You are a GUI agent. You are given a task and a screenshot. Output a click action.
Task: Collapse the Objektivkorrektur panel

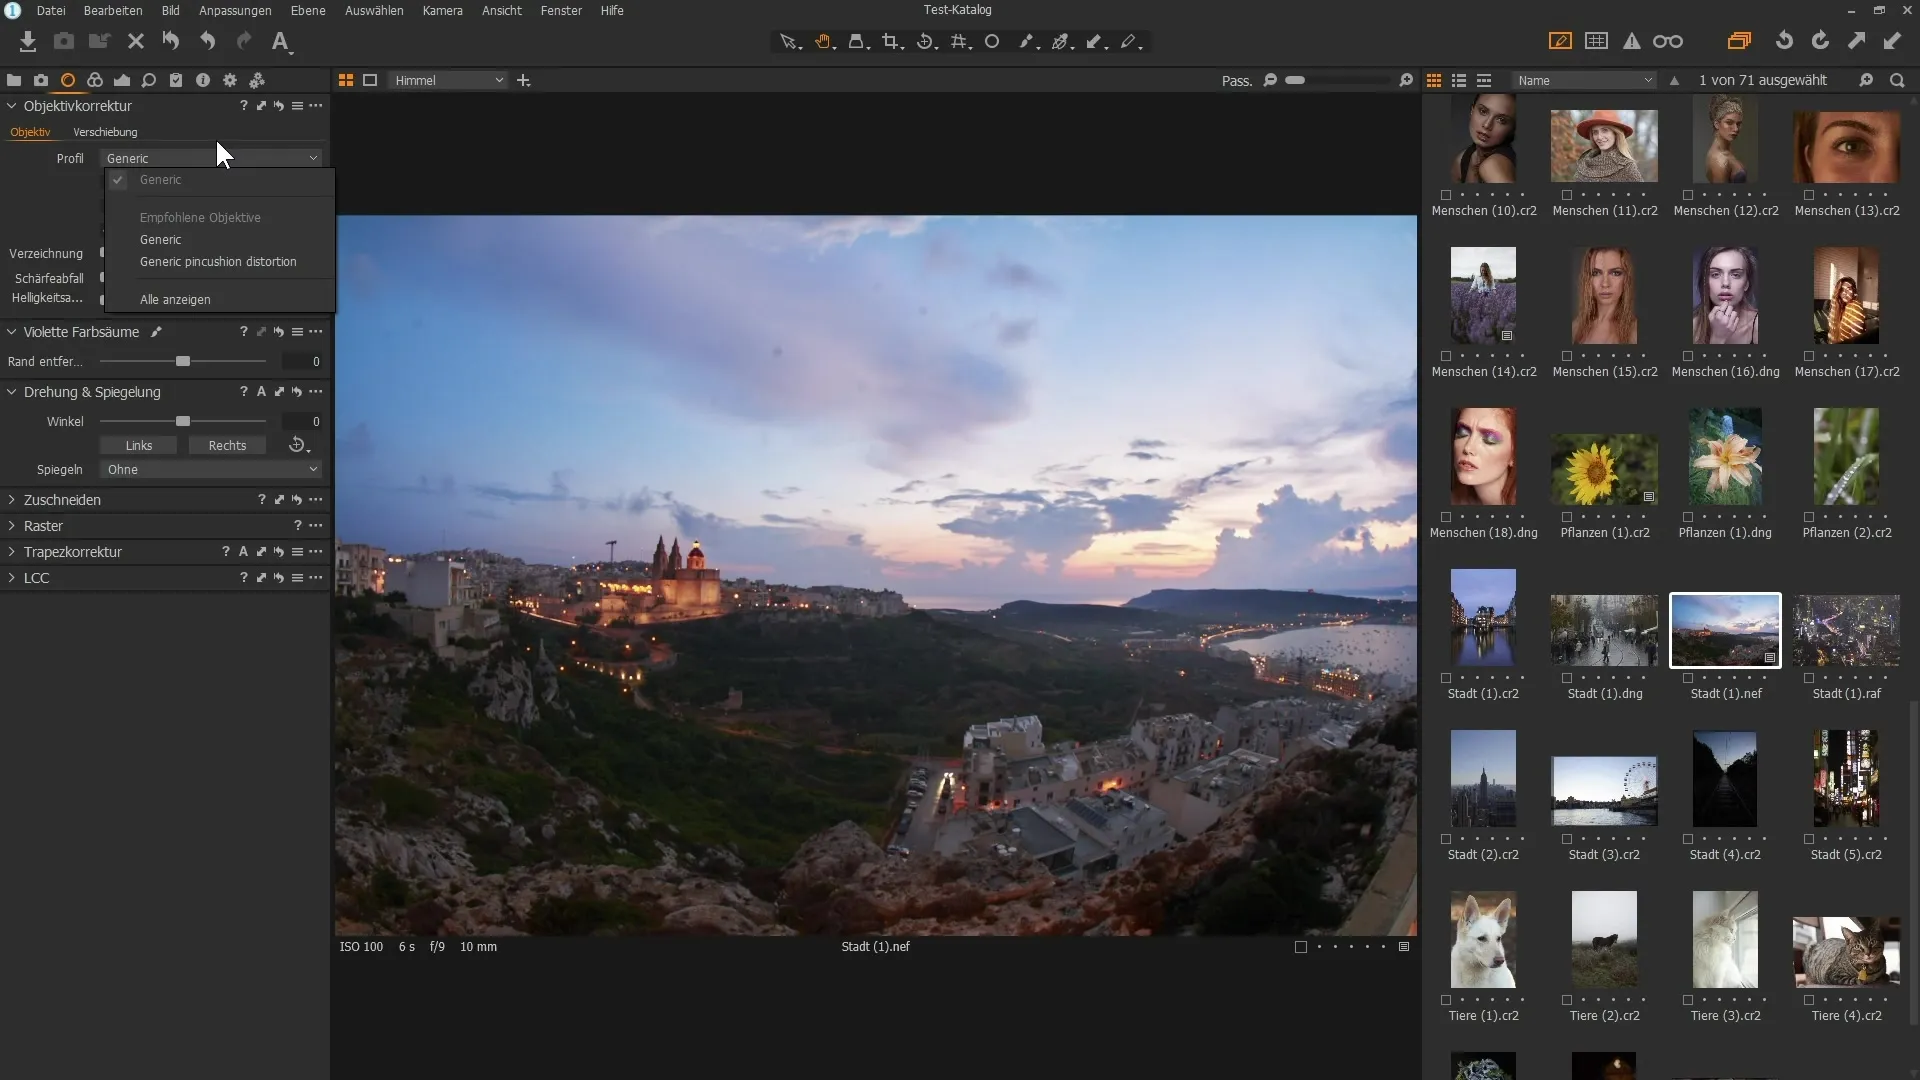(12, 106)
